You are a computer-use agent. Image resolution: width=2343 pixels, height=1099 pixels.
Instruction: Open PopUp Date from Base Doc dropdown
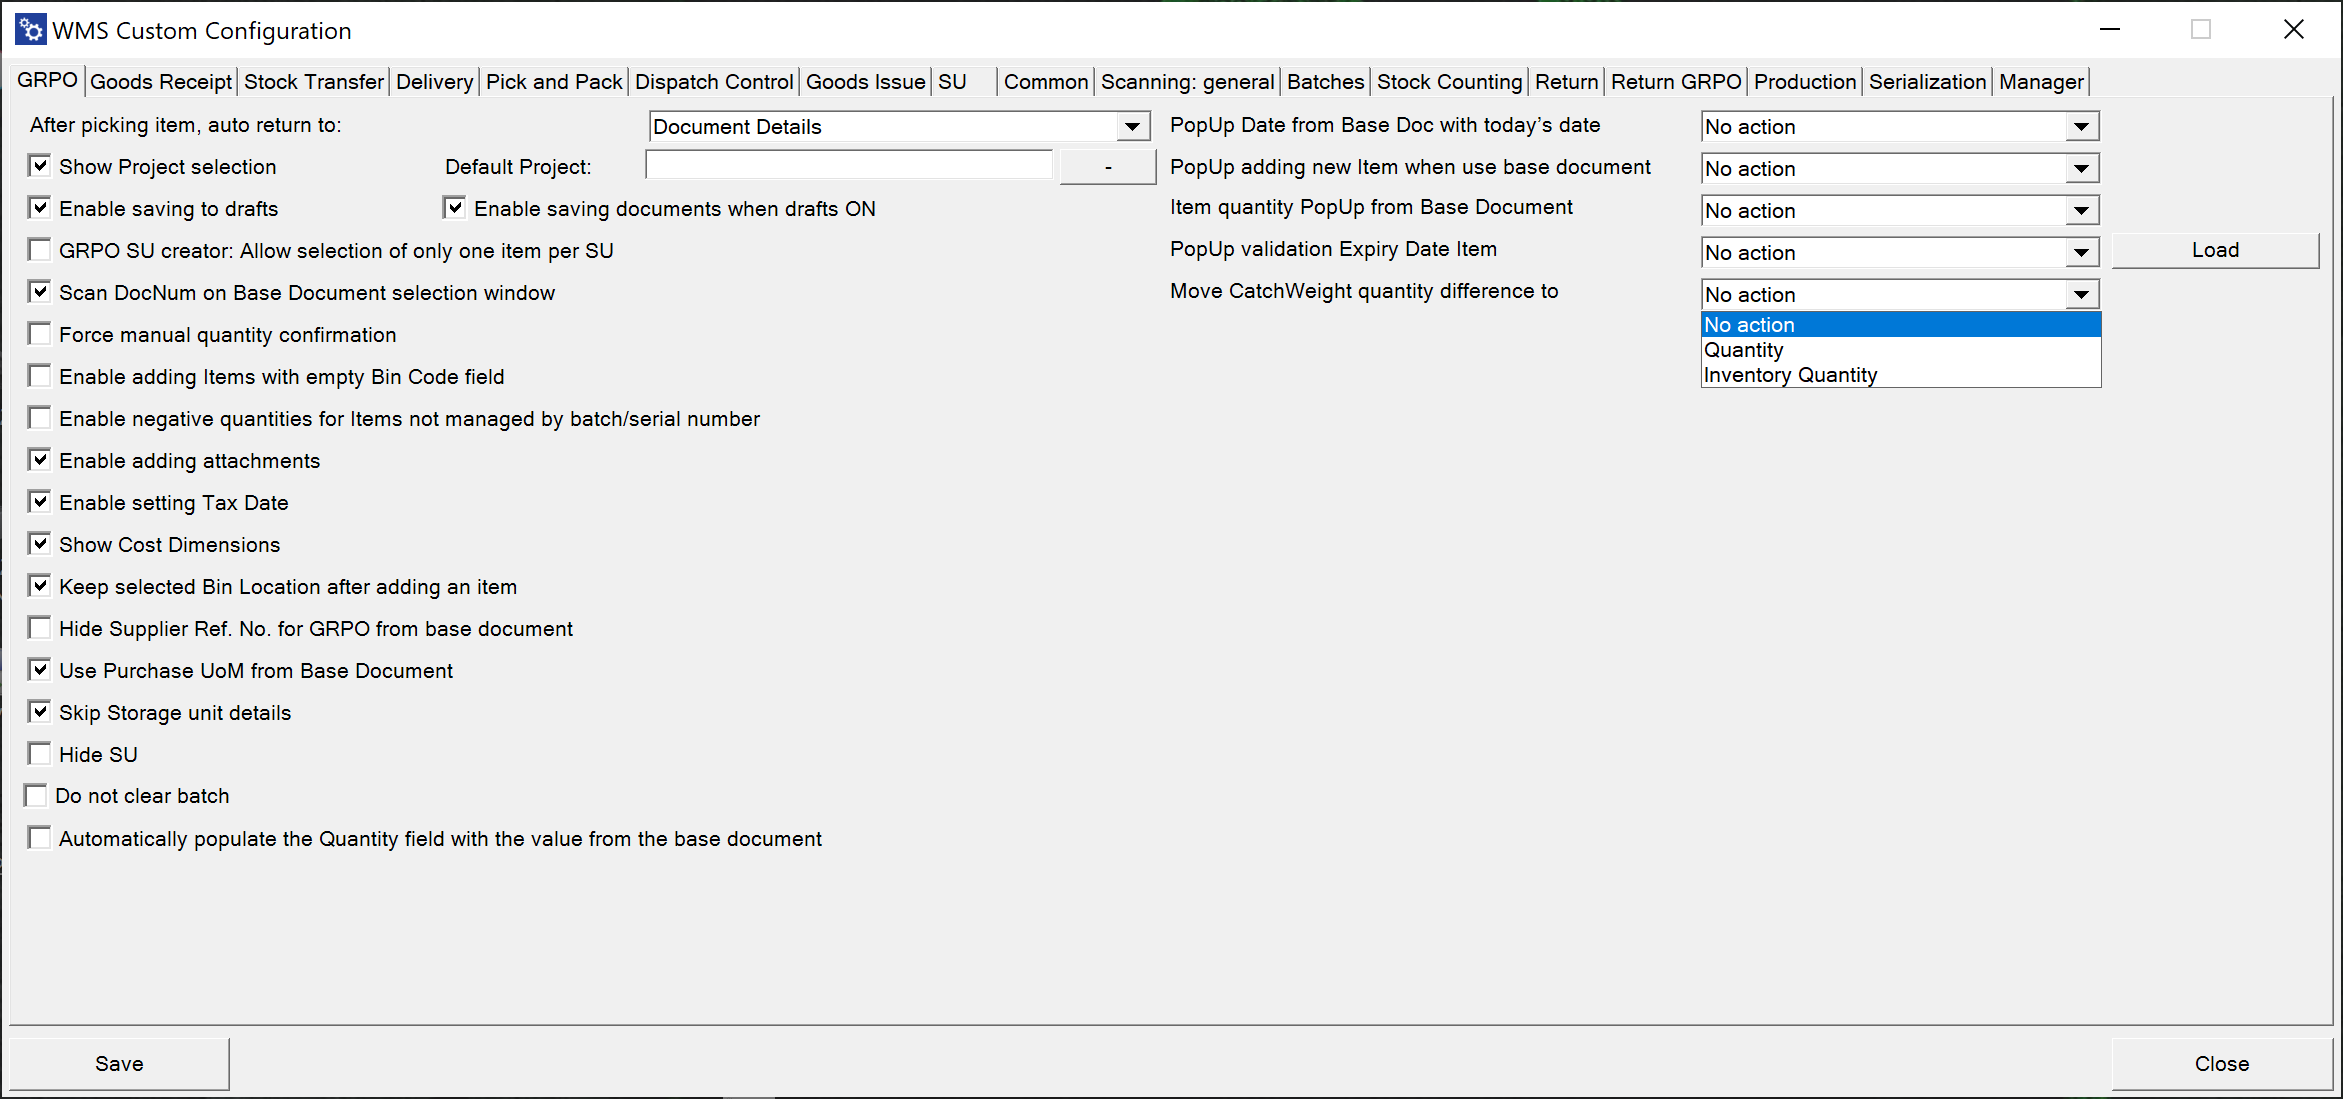coord(2081,126)
